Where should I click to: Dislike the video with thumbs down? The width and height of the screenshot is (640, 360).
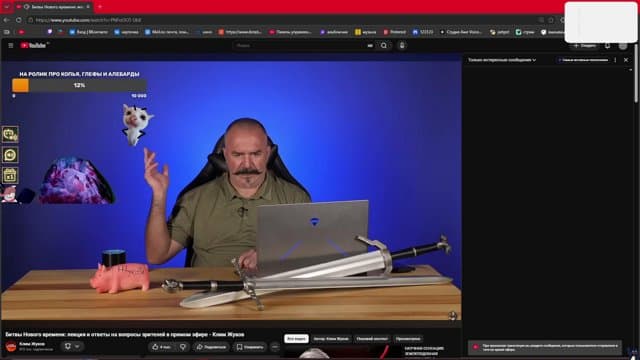[183, 347]
